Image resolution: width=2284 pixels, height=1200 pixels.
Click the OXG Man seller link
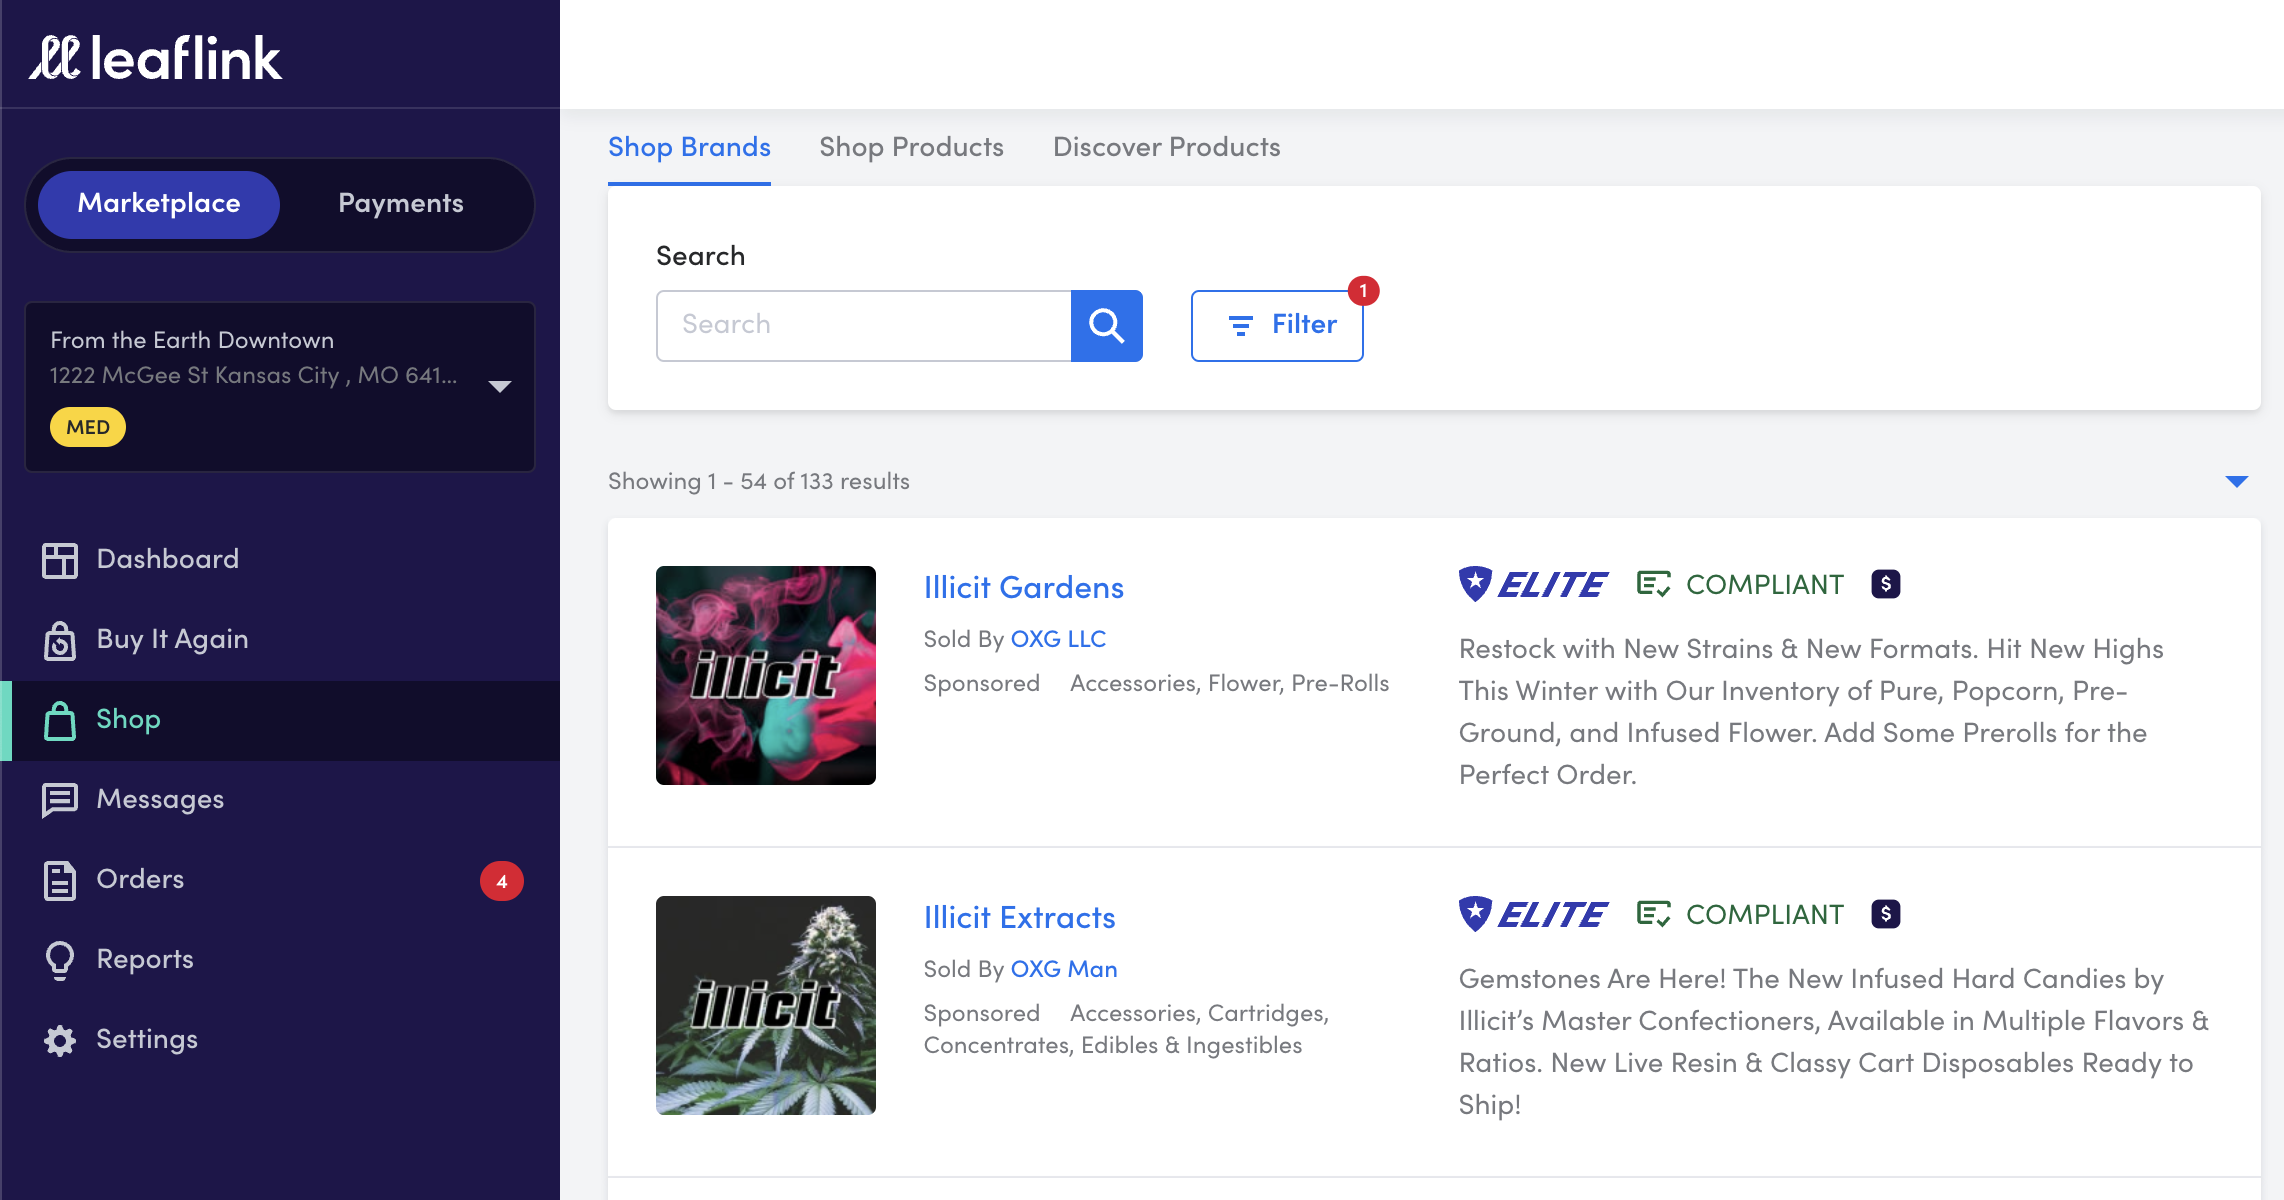coord(1062,967)
